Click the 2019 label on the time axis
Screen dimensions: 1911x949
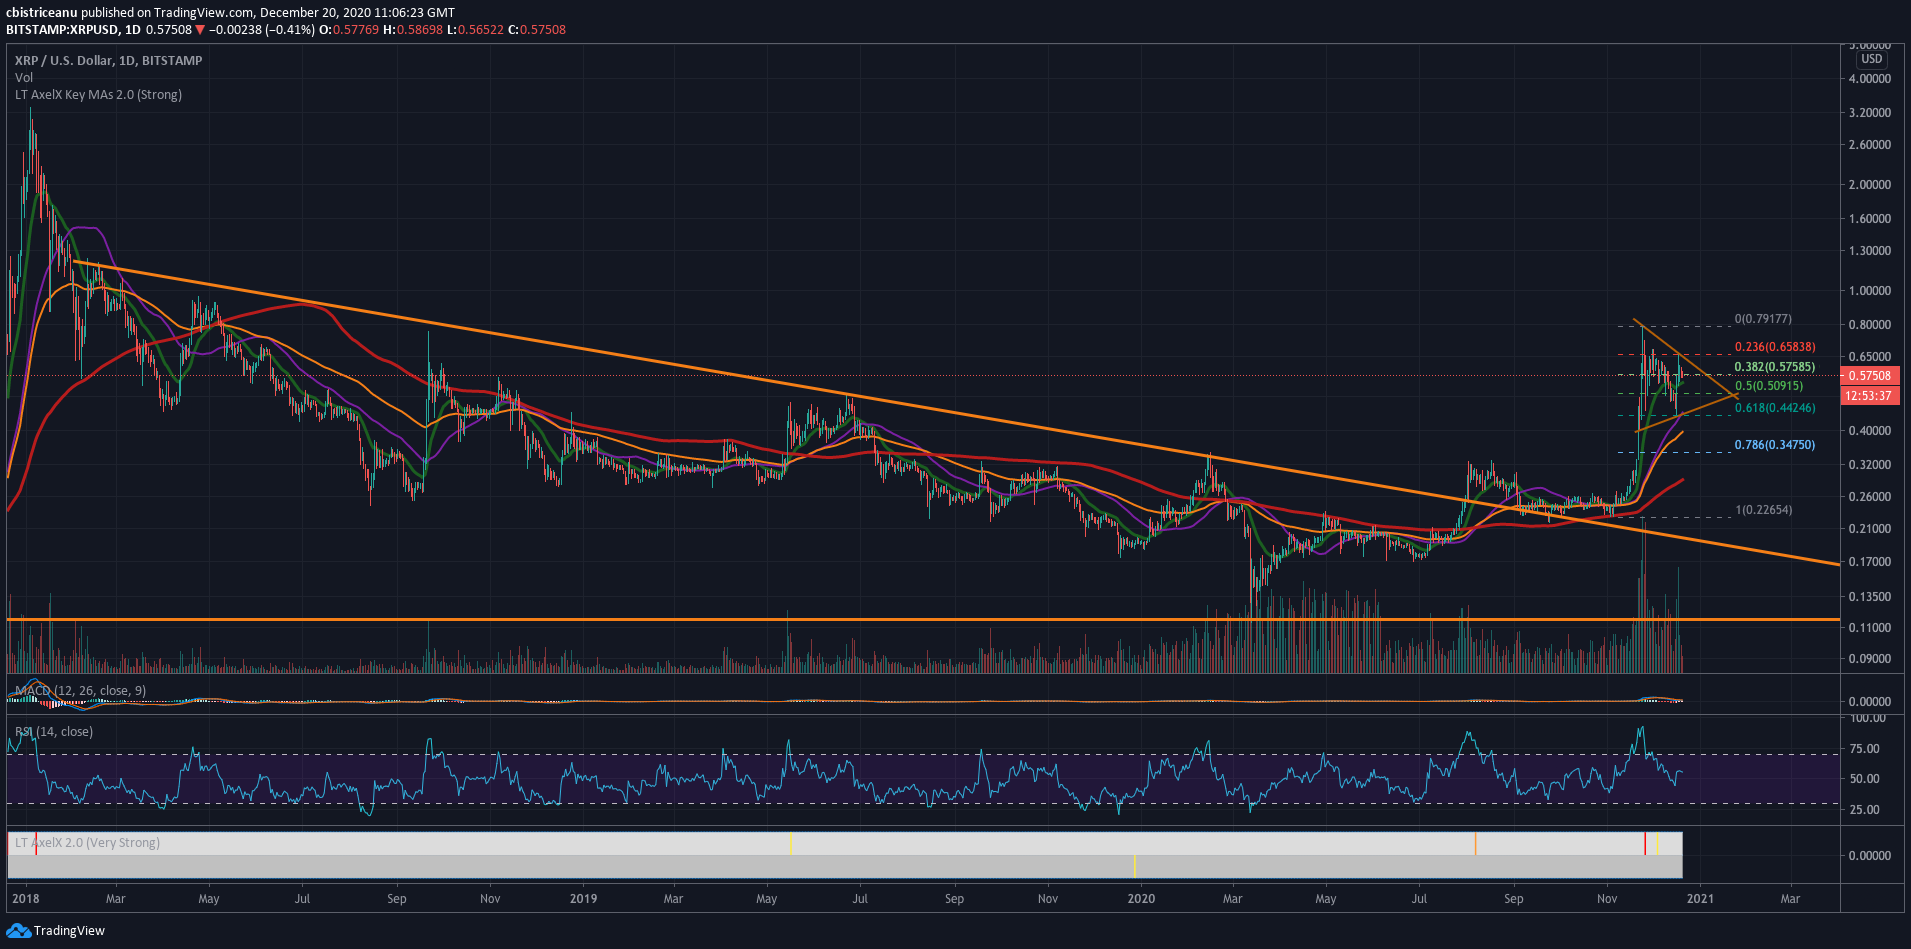(x=583, y=899)
